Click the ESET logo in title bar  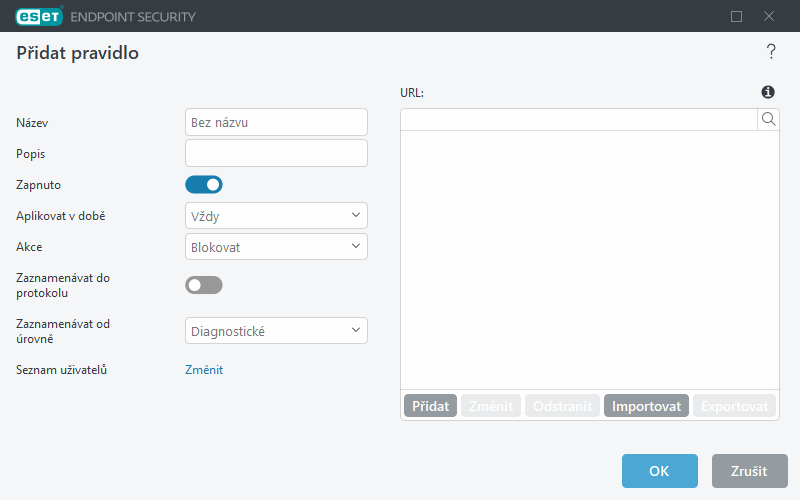[x=39, y=16]
